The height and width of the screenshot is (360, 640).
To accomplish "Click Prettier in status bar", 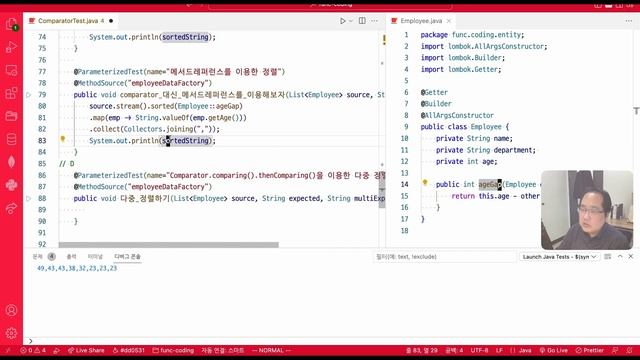I will pyautogui.click(x=589, y=350).
